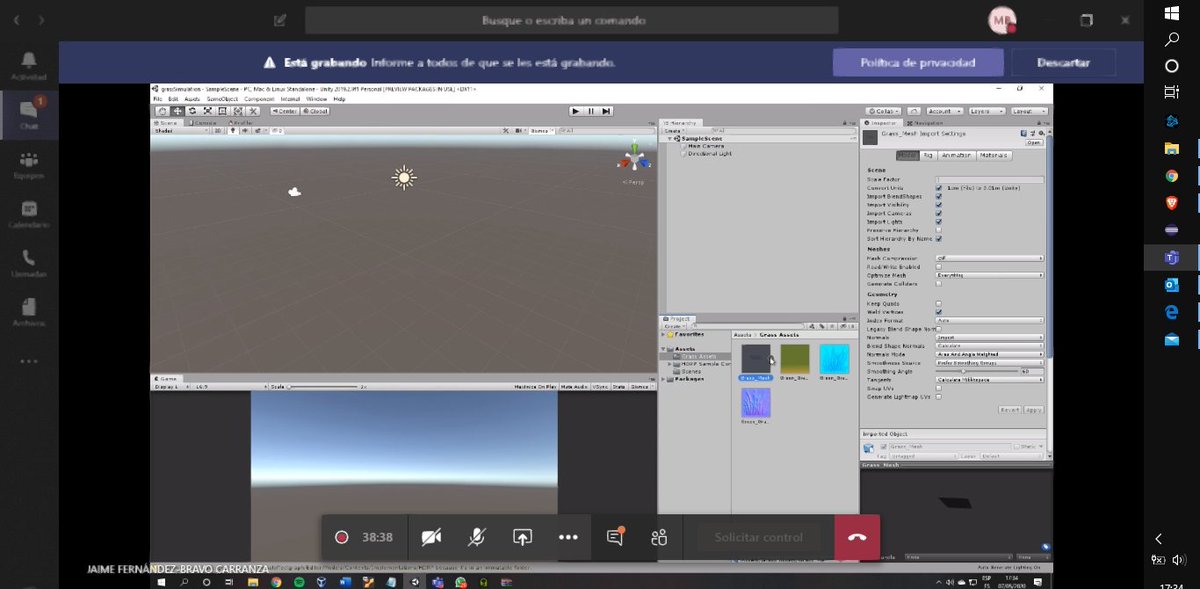Toggle Preserve Hierarchy checkbox
The width and height of the screenshot is (1200, 589).
click(938, 230)
